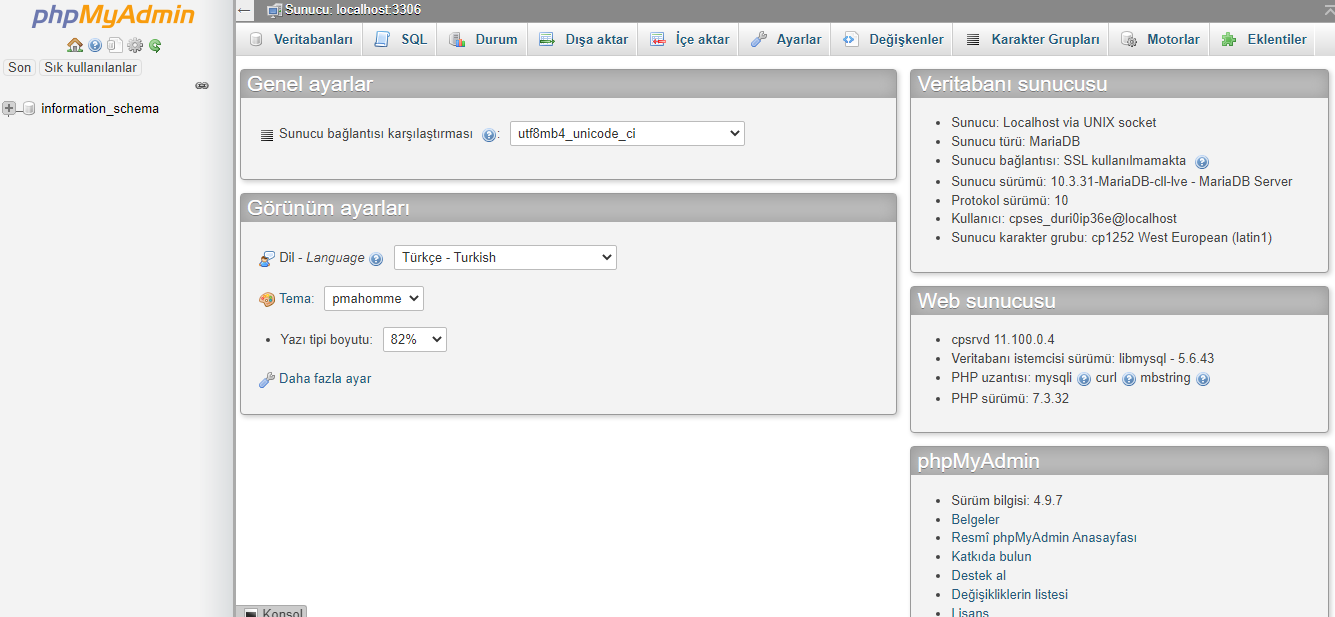This screenshot has height=617, width=1335.
Task: Open the Ayarlar tab
Action: (786, 39)
